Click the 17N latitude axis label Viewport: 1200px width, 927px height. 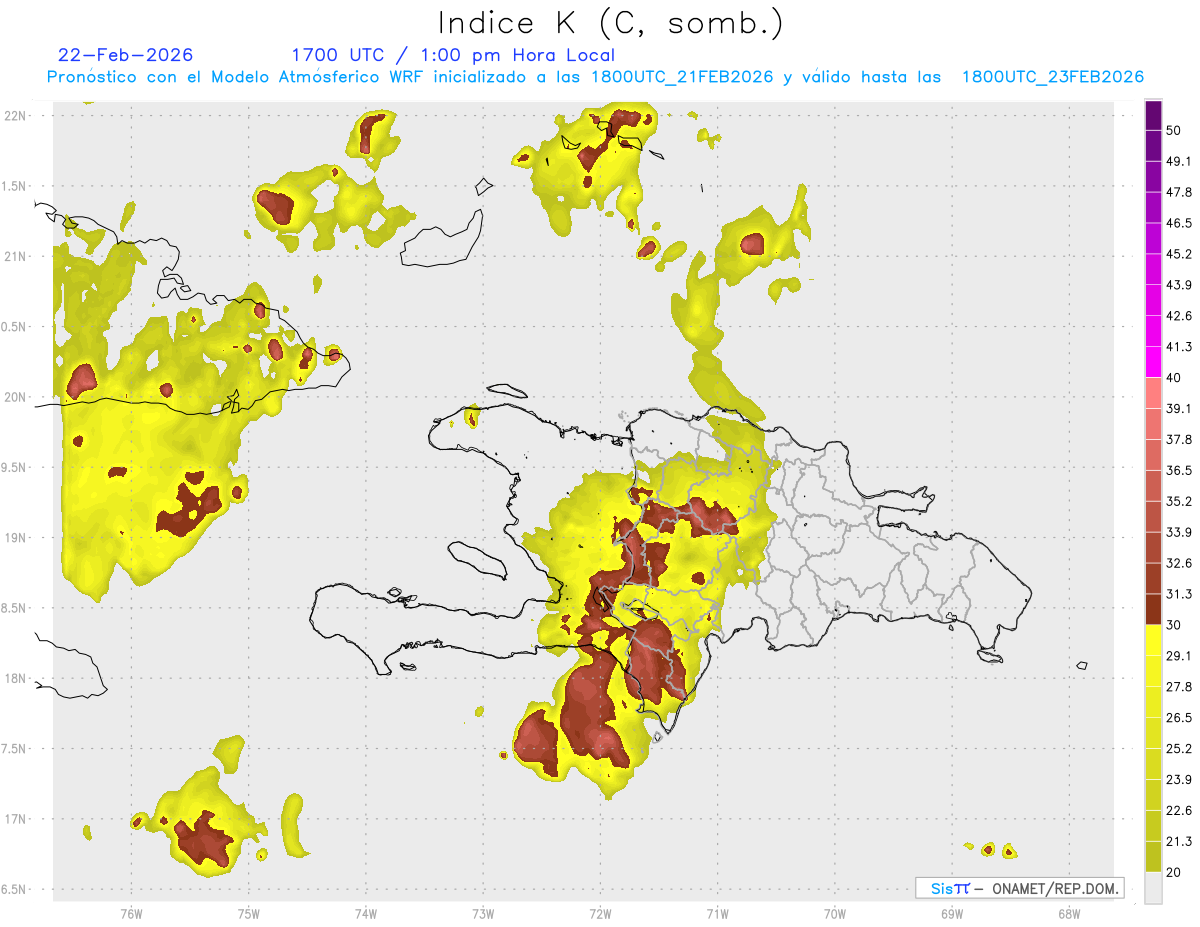[x=16, y=819]
